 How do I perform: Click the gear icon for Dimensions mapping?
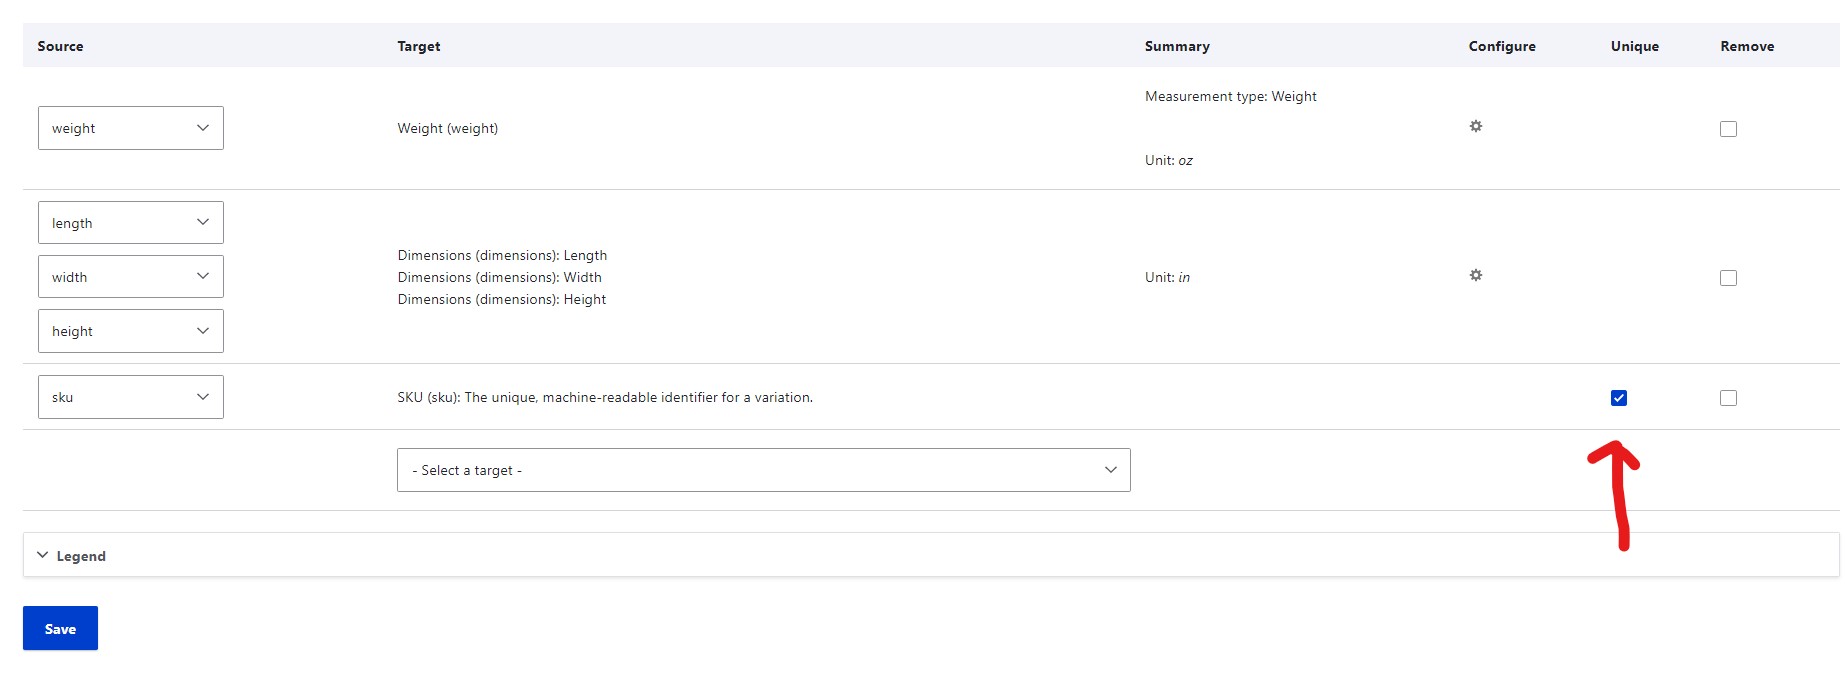pyautogui.click(x=1475, y=275)
